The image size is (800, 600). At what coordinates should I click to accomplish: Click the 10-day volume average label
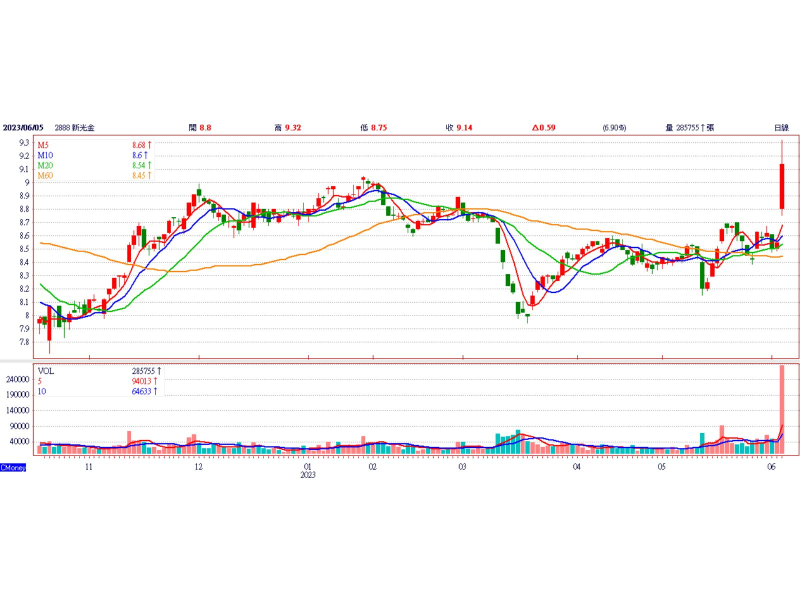[42, 391]
